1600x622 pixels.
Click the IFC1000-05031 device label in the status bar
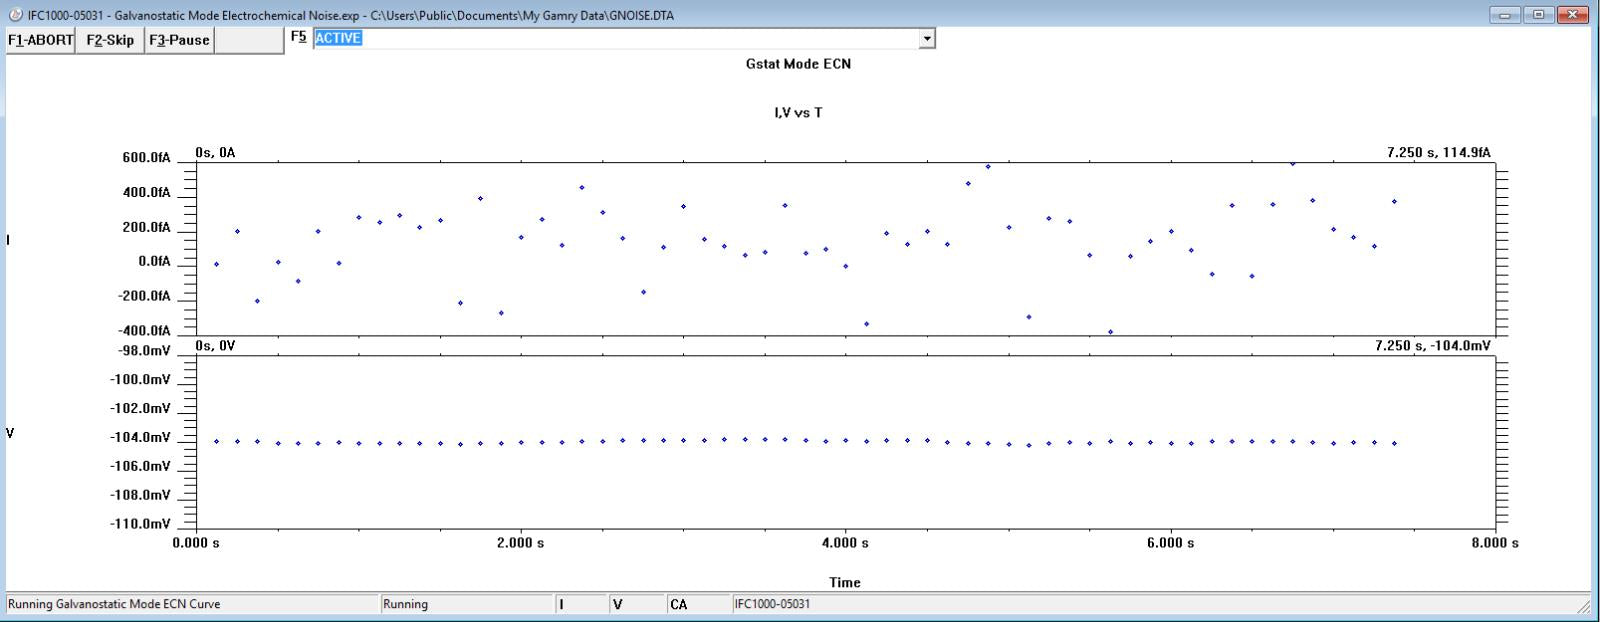click(772, 604)
